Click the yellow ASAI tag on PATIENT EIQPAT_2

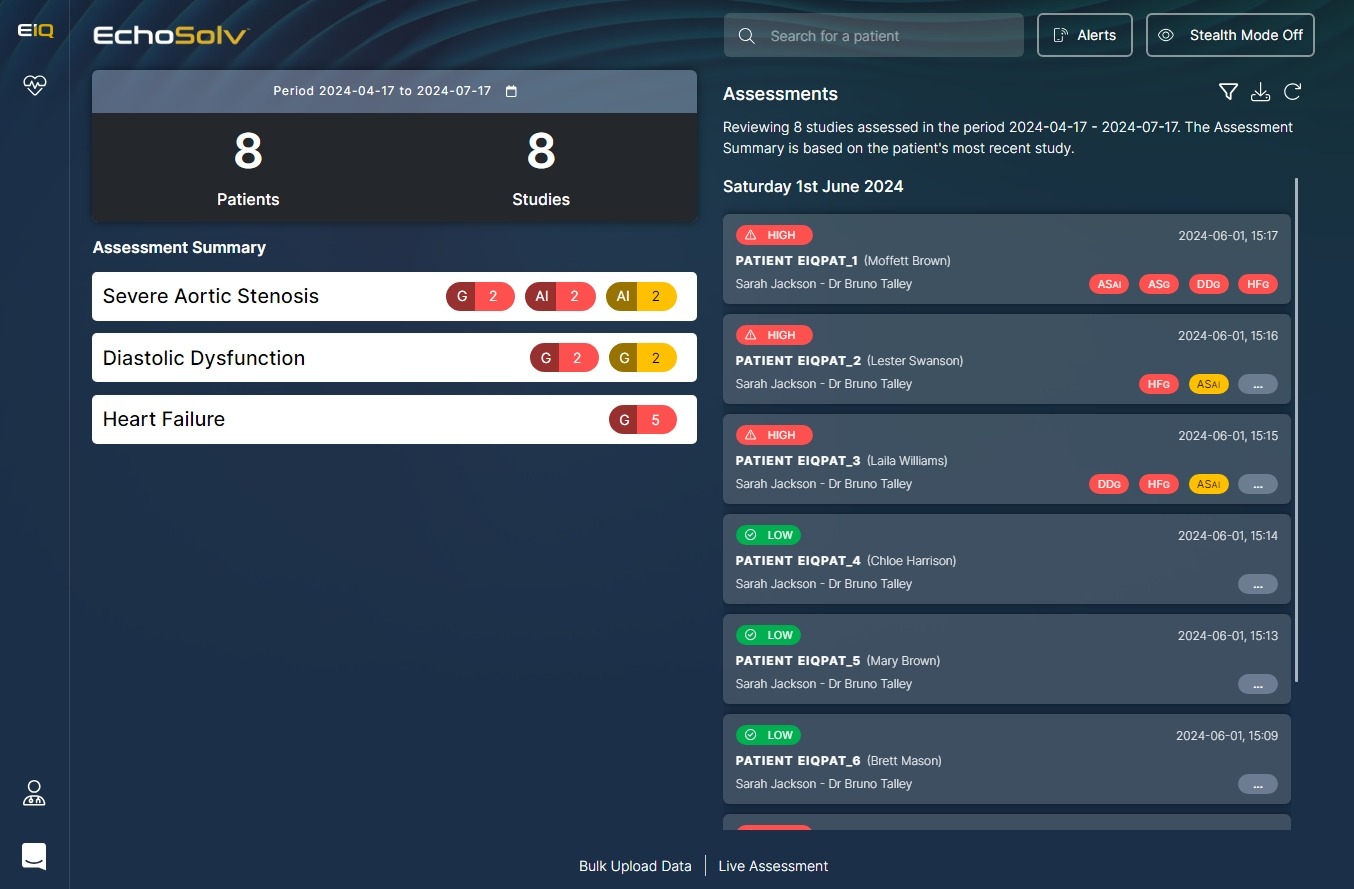point(1208,384)
